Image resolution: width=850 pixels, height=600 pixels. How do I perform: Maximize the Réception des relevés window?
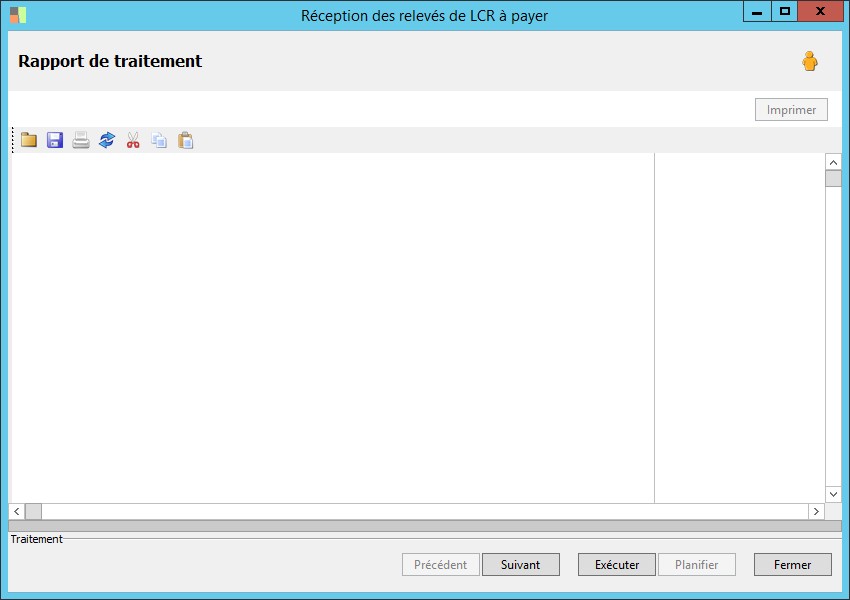(x=784, y=11)
